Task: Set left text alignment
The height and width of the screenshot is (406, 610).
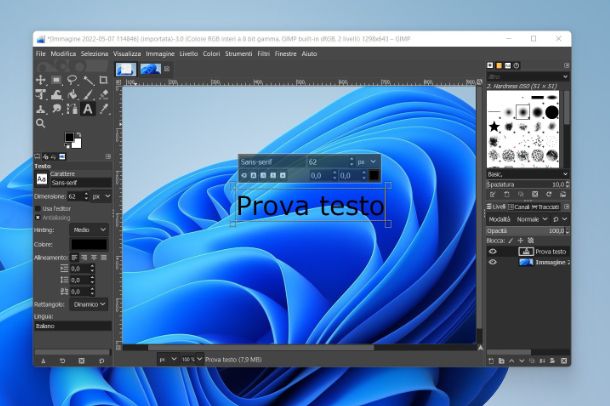Action: pyautogui.click(x=74, y=257)
